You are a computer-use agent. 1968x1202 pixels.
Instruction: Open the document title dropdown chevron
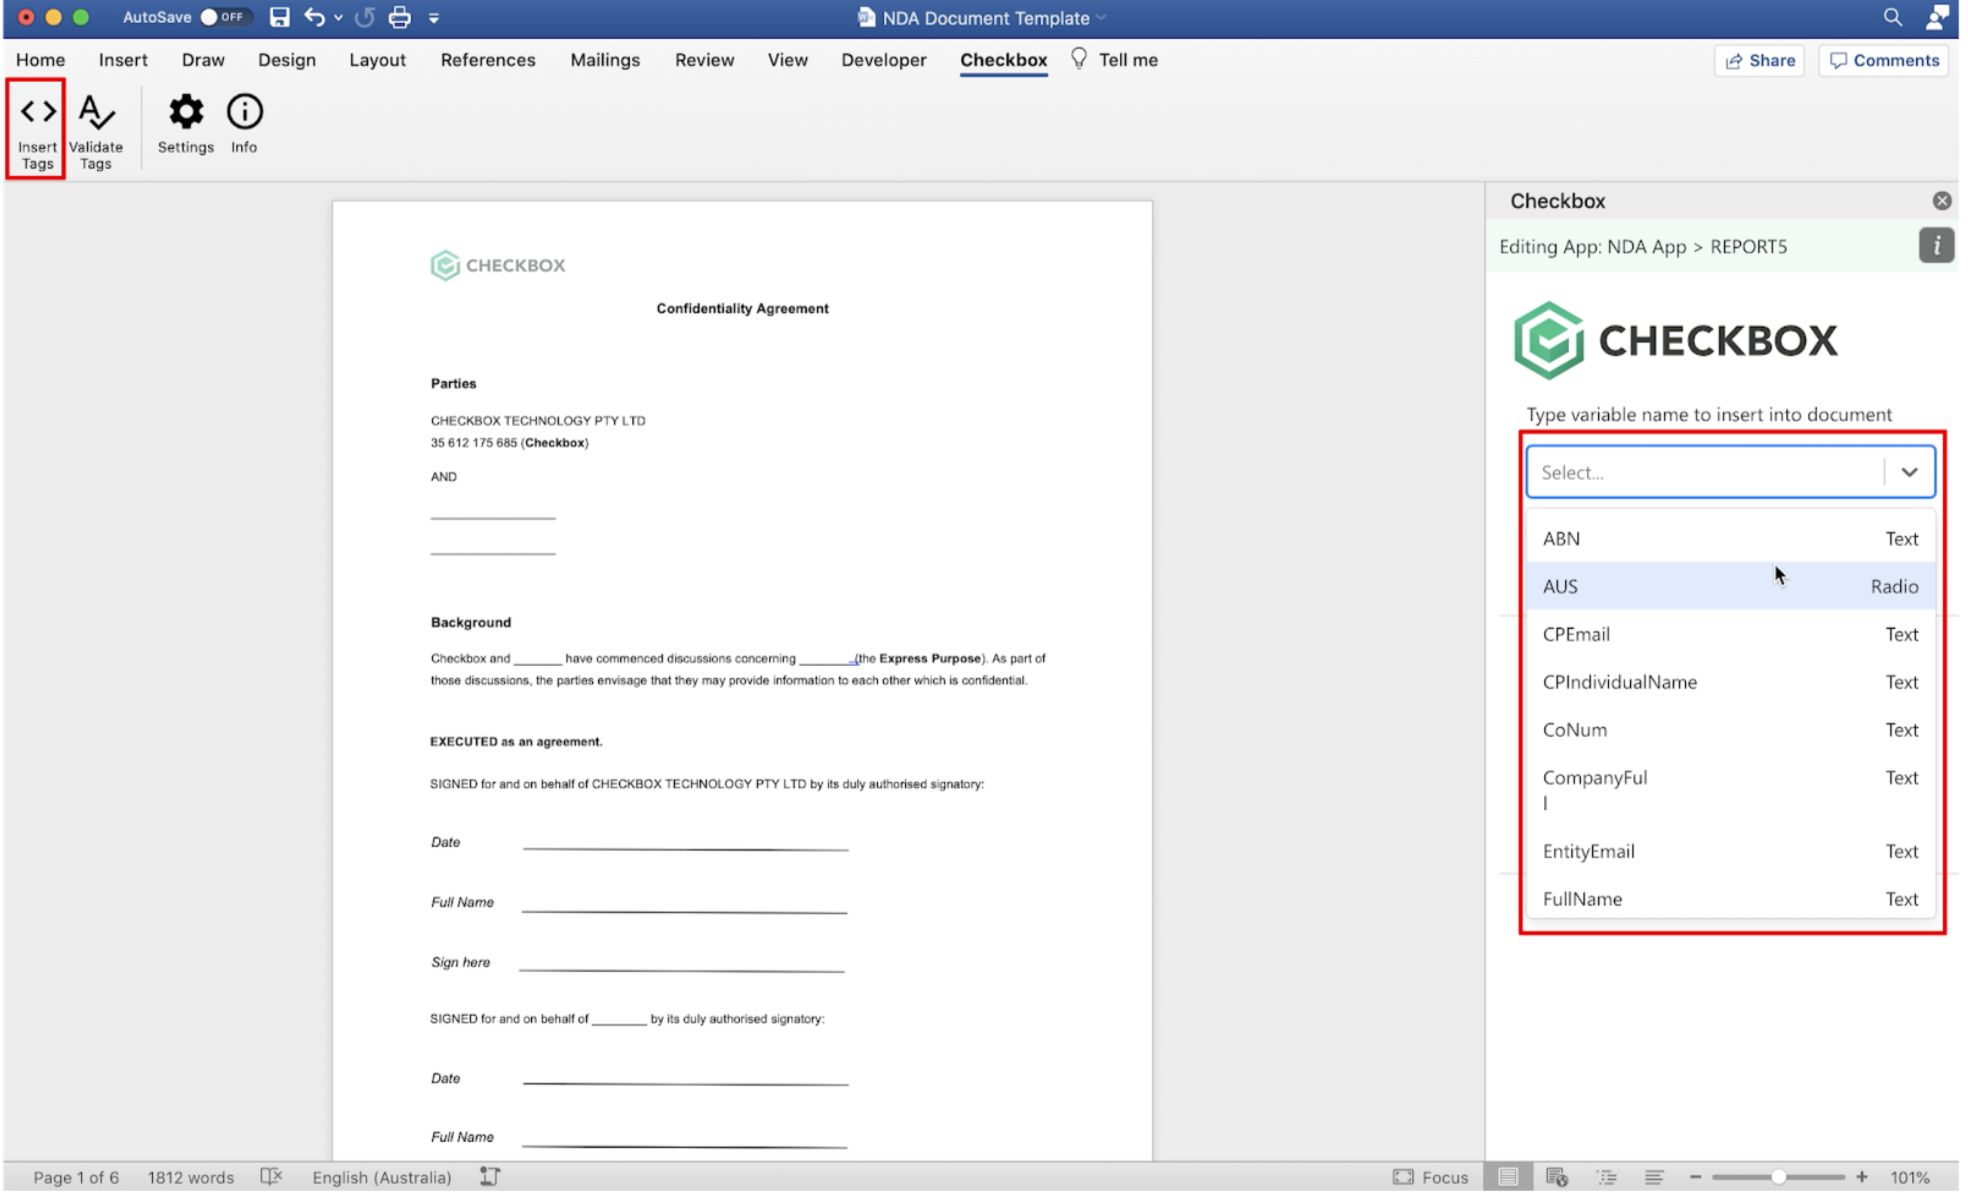[1102, 17]
